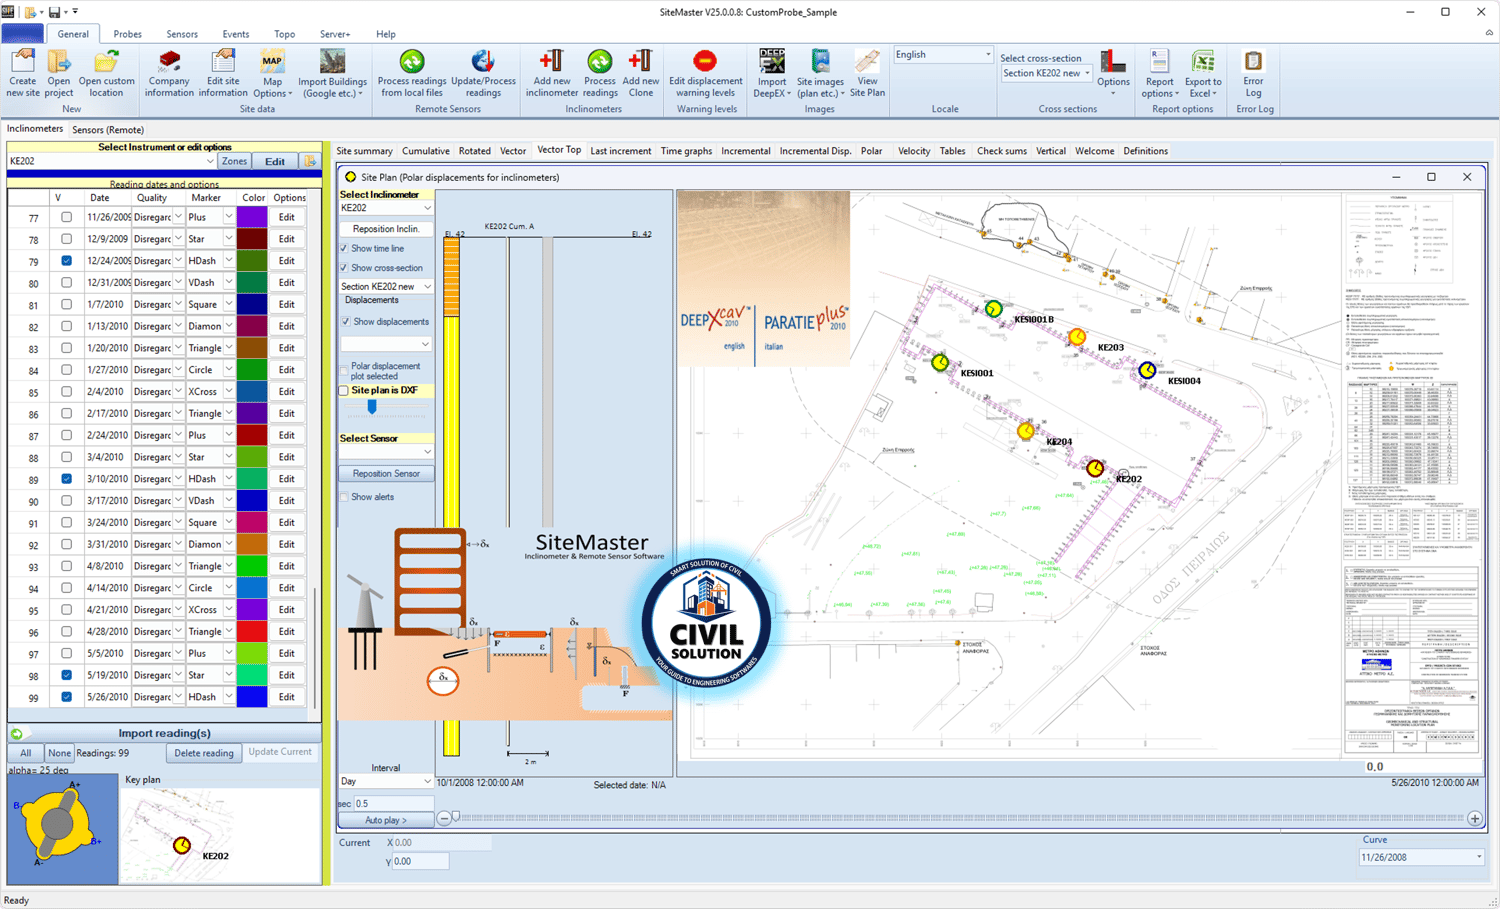Check the visibility box for row 77
1500x909 pixels.
tap(66, 217)
